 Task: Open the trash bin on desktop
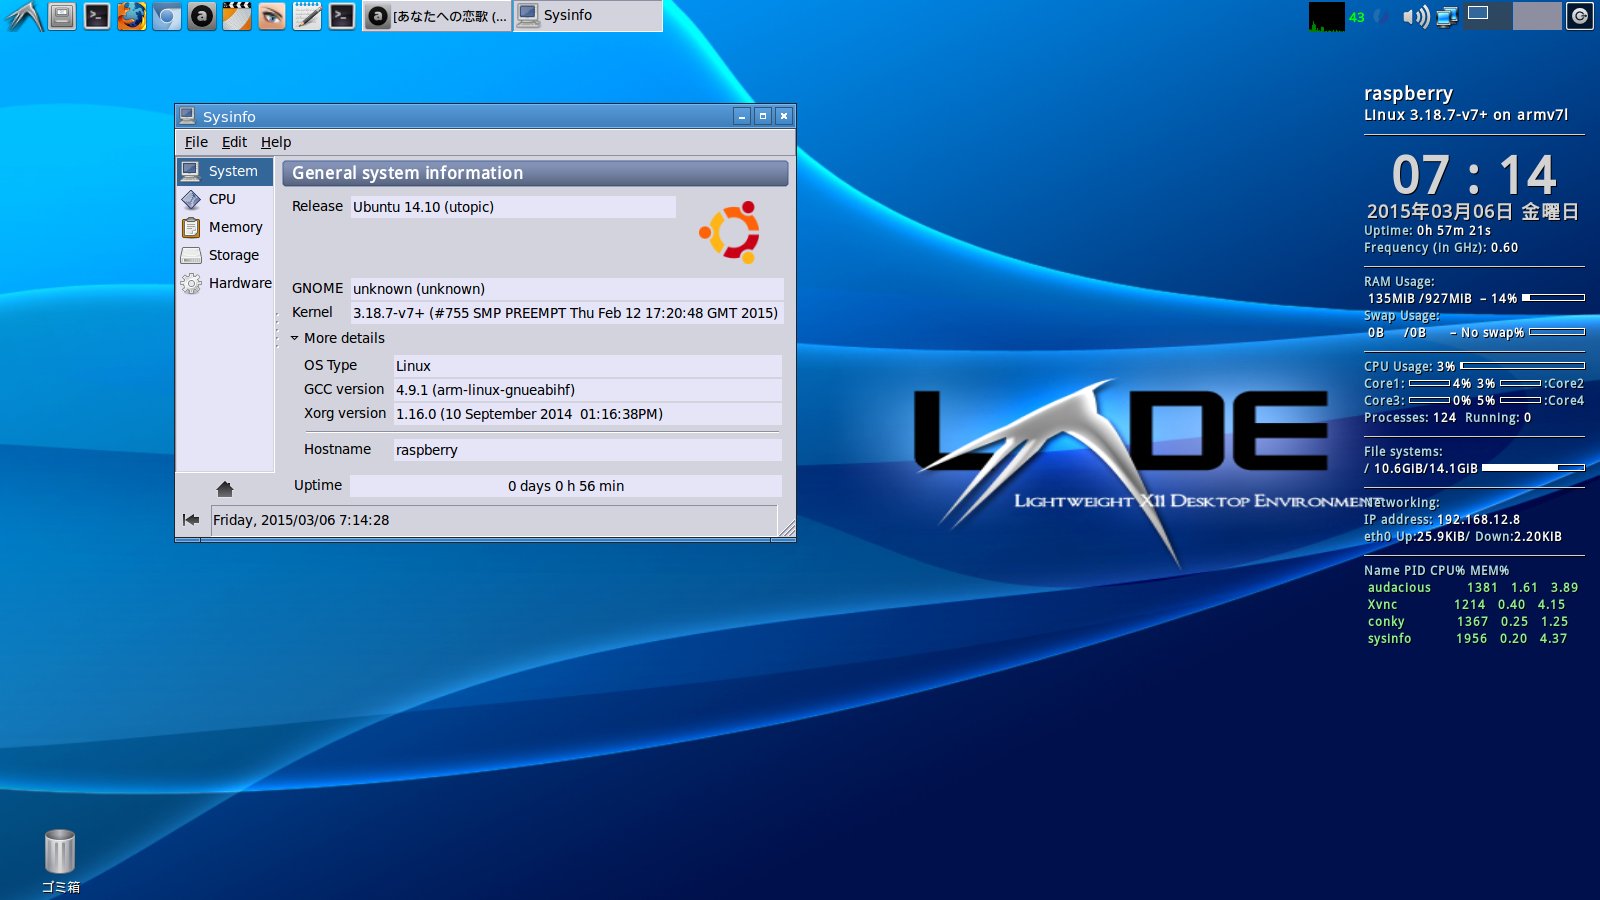60,853
